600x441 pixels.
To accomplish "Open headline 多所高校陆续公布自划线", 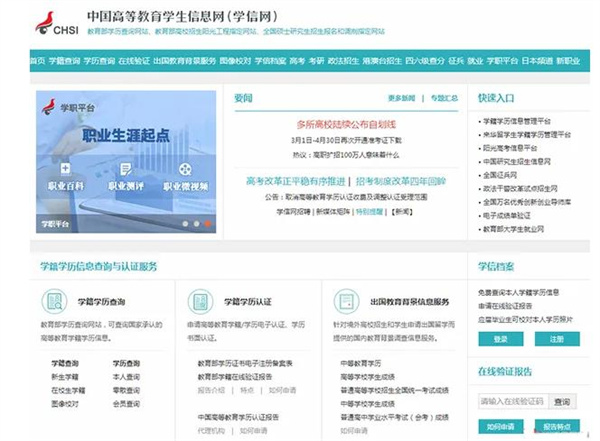I will pos(346,124).
